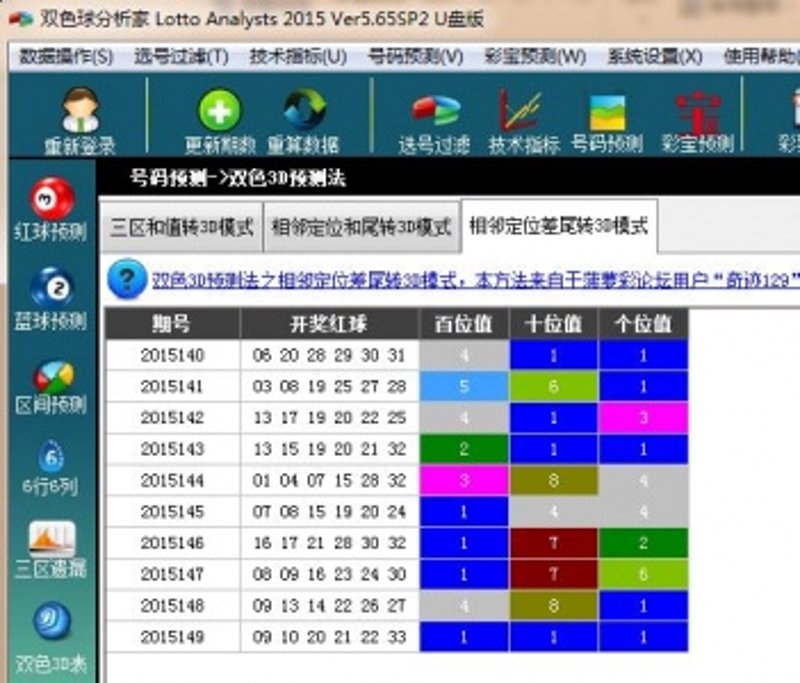Open the 彩宝预测(W) menu
Image resolution: width=800 pixels, height=683 pixels.
tap(535, 56)
